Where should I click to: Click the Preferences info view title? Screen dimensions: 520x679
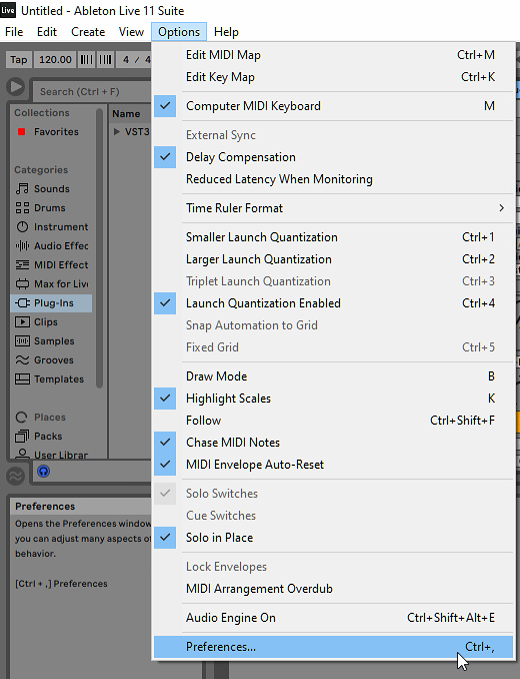point(45,506)
